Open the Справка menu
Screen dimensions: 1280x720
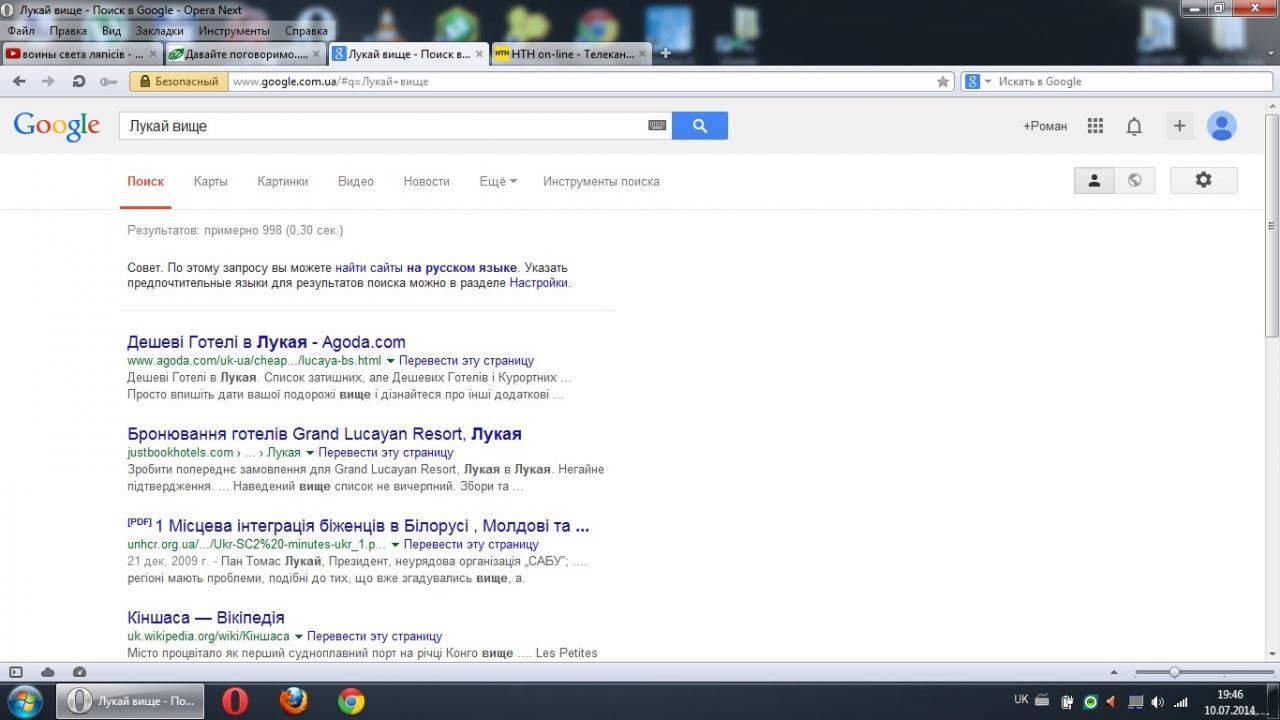pyautogui.click(x=306, y=31)
